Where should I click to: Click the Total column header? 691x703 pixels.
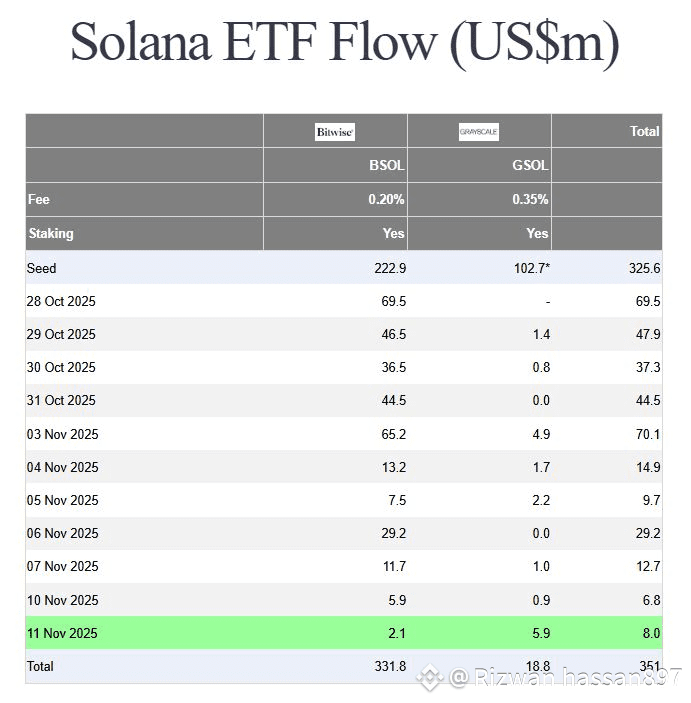pos(645,131)
